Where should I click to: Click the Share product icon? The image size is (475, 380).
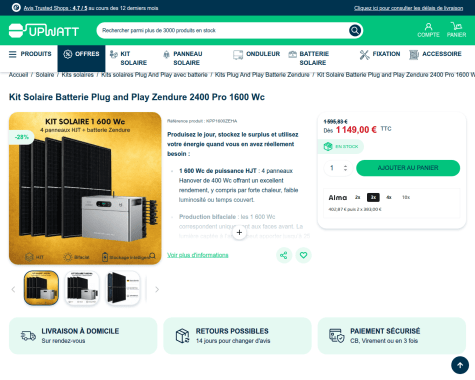click(284, 255)
